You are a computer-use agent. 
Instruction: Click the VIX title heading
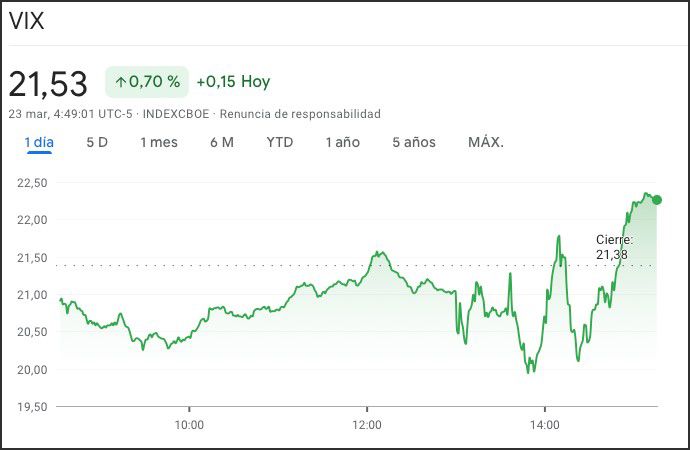click(x=27, y=23)
